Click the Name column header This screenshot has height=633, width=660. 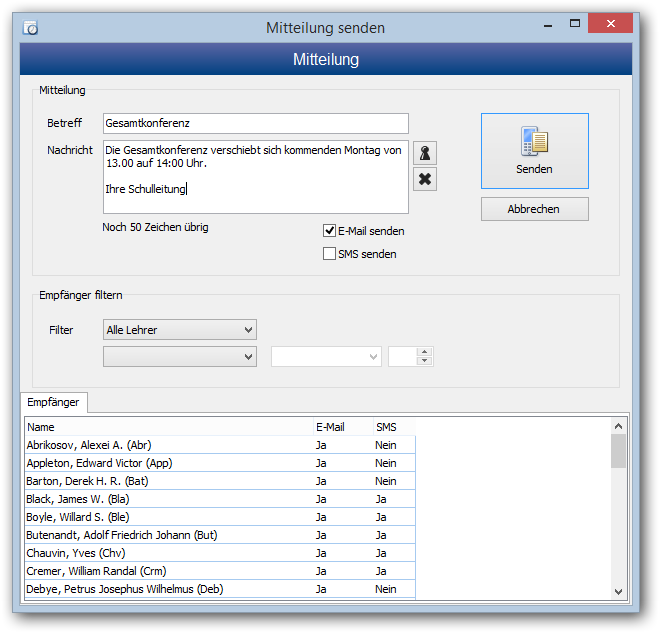coord(169,427)
